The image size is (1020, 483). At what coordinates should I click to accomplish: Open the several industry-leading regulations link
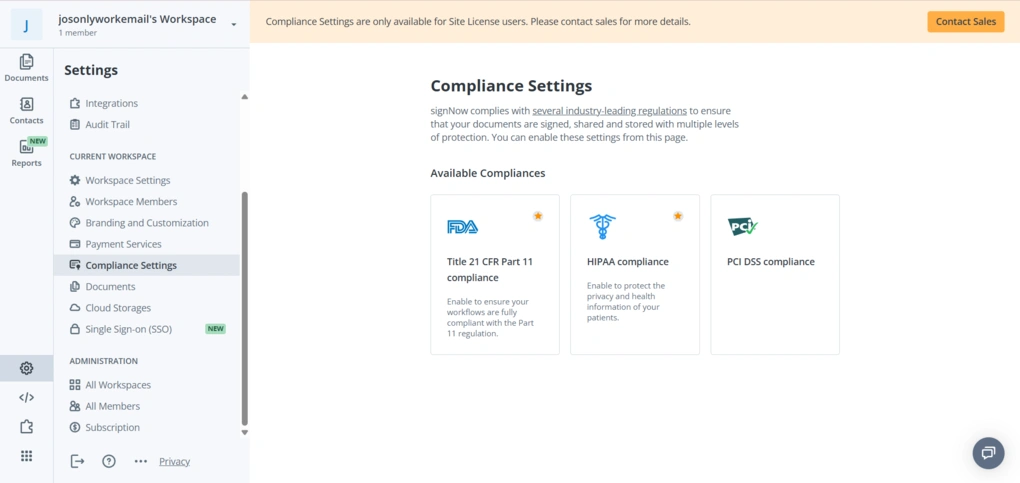(610, 111)
